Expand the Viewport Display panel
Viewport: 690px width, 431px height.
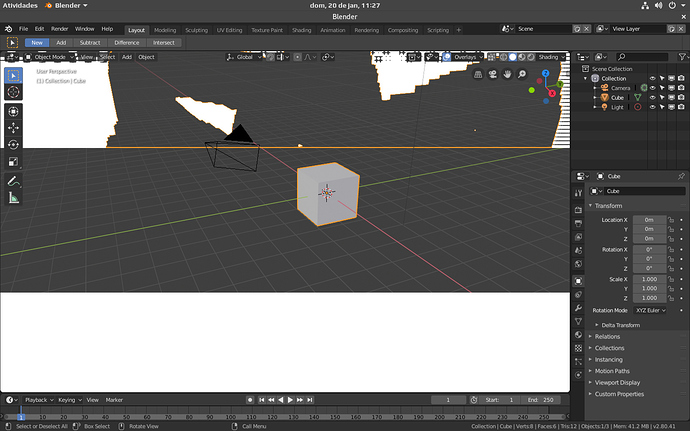click(x=617, y=383)
